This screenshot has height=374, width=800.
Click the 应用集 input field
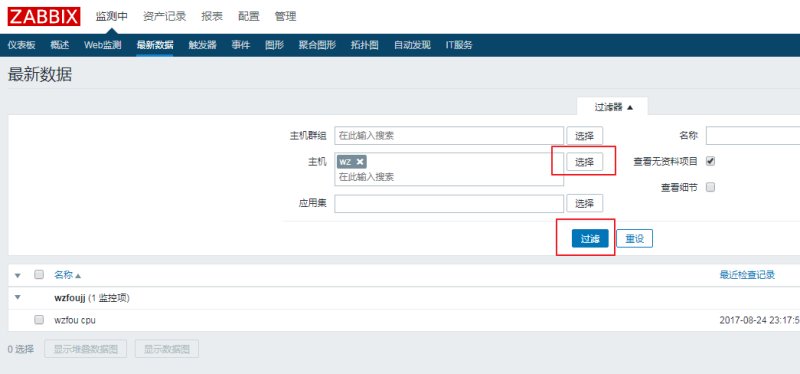(x=449, y=203)
